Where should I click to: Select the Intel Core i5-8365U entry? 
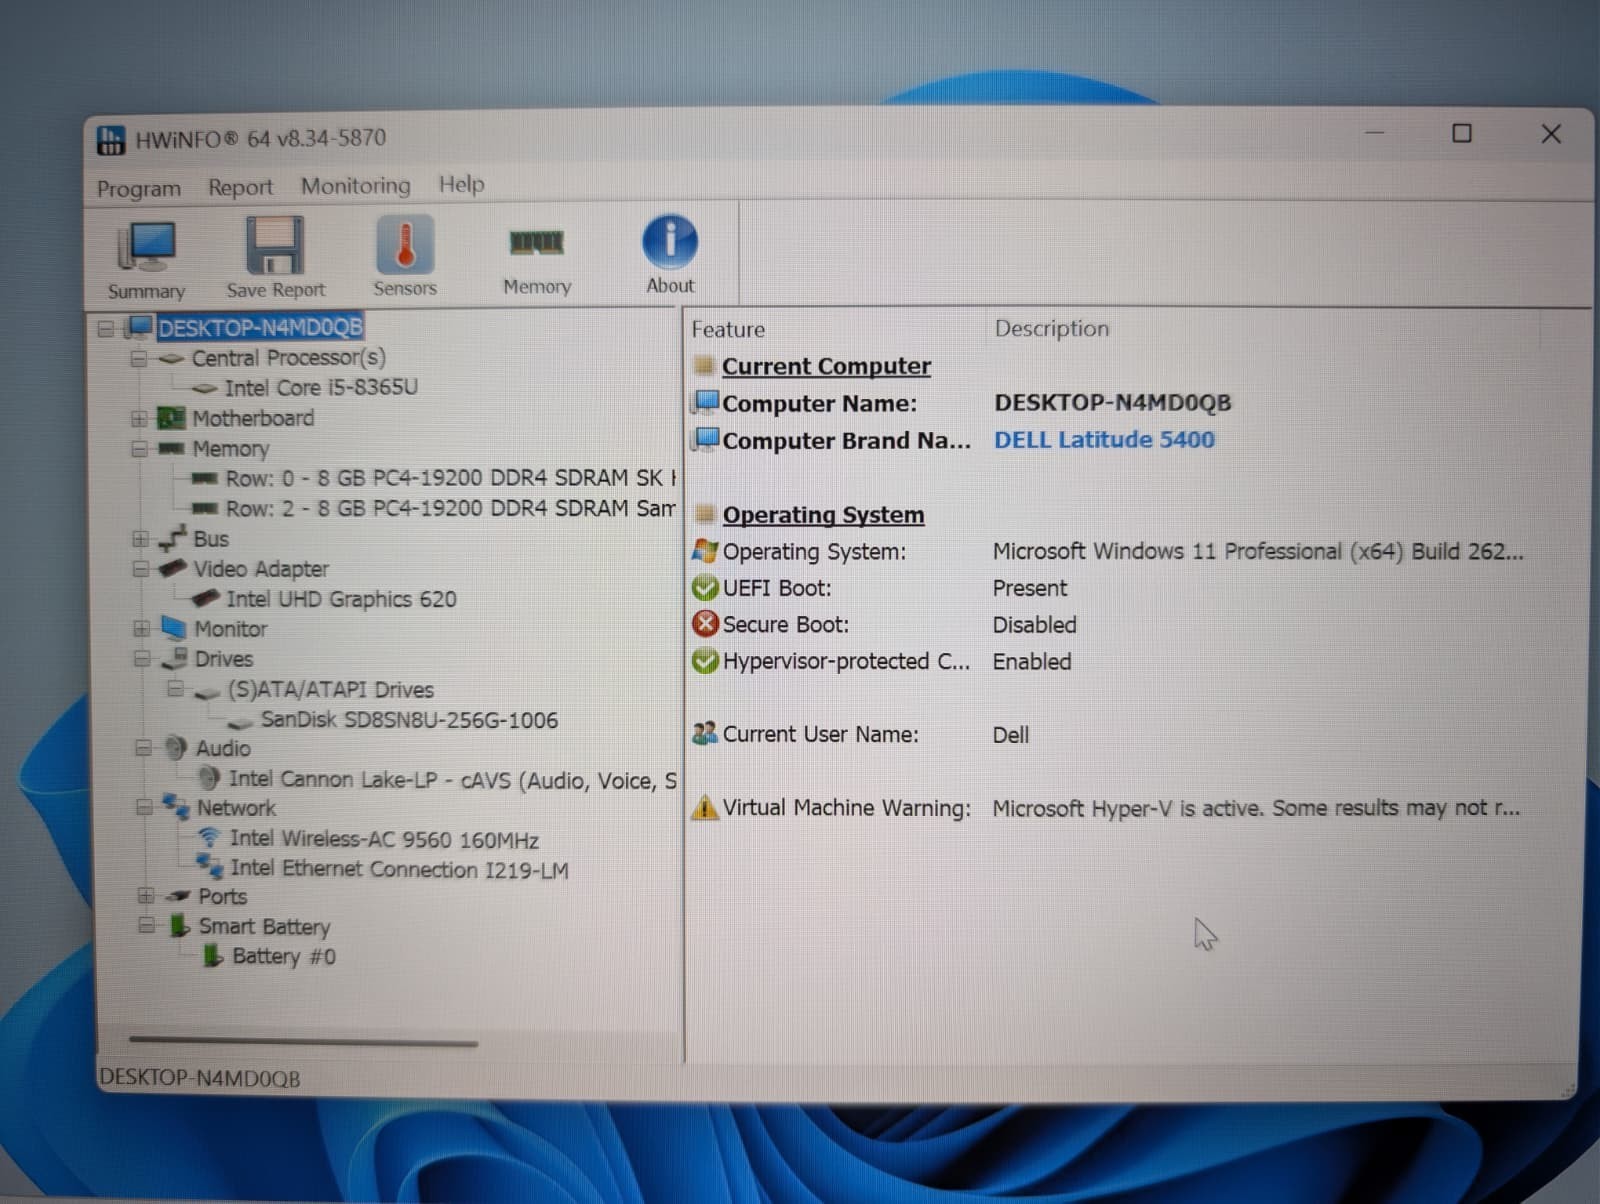[x=321, y=388]
